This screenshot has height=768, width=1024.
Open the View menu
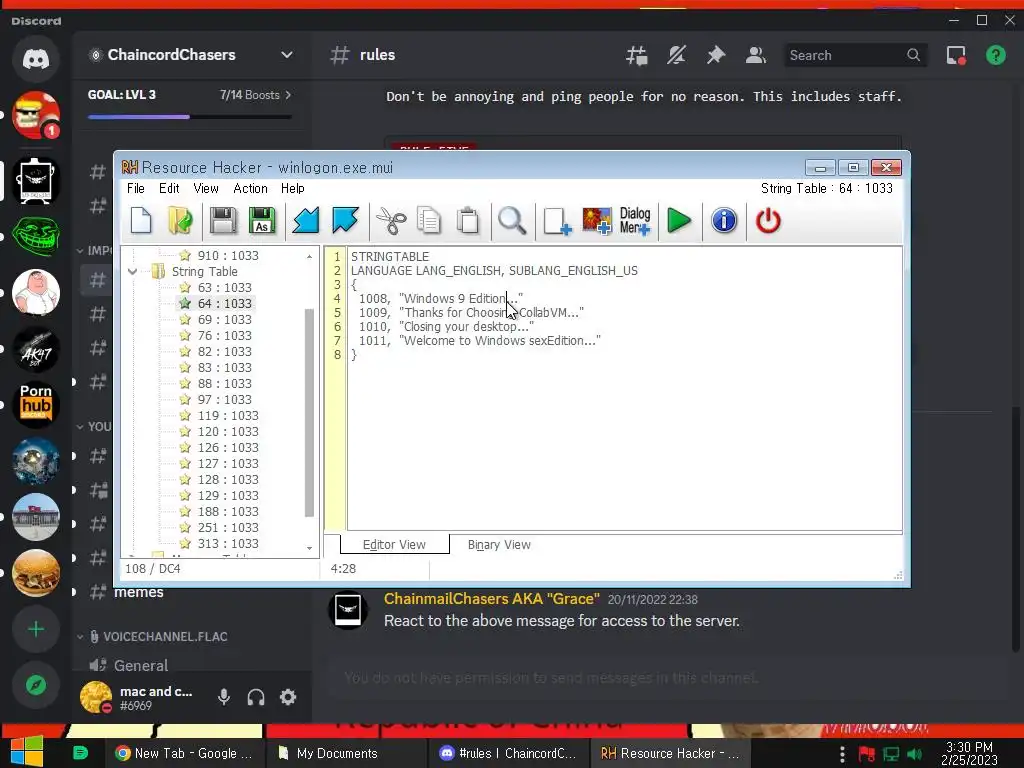point(206,189)
